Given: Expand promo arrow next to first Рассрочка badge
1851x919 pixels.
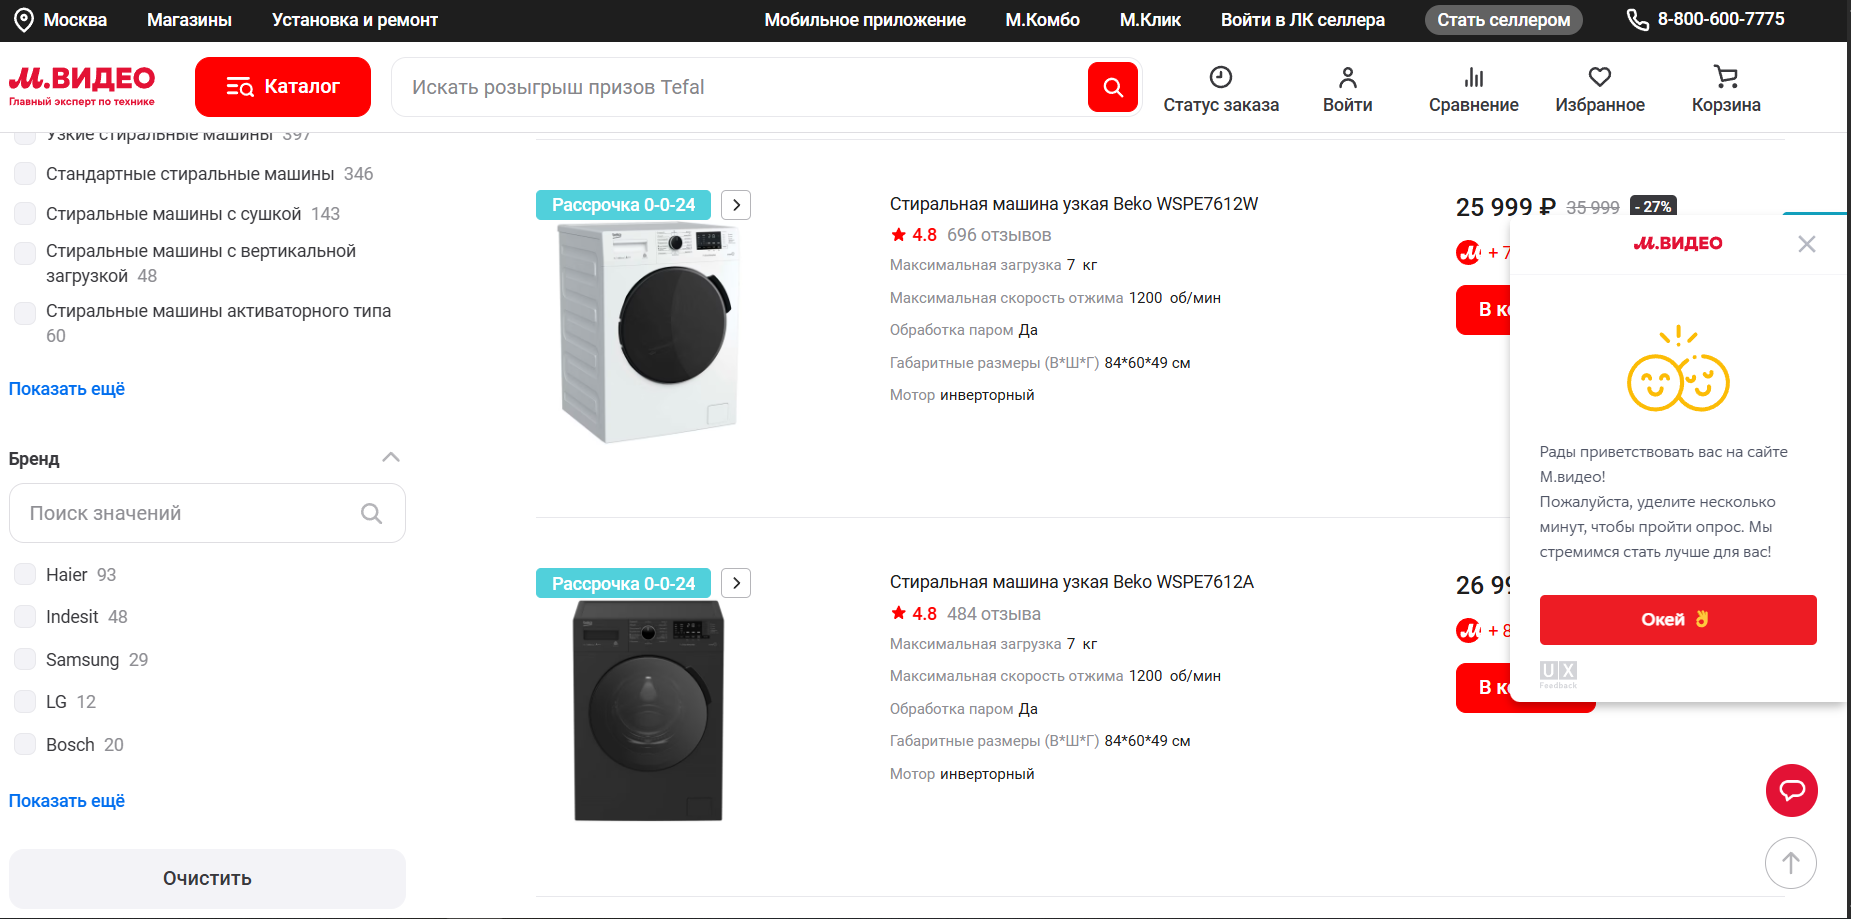Looking at the screenshot, I should (736, 205).
